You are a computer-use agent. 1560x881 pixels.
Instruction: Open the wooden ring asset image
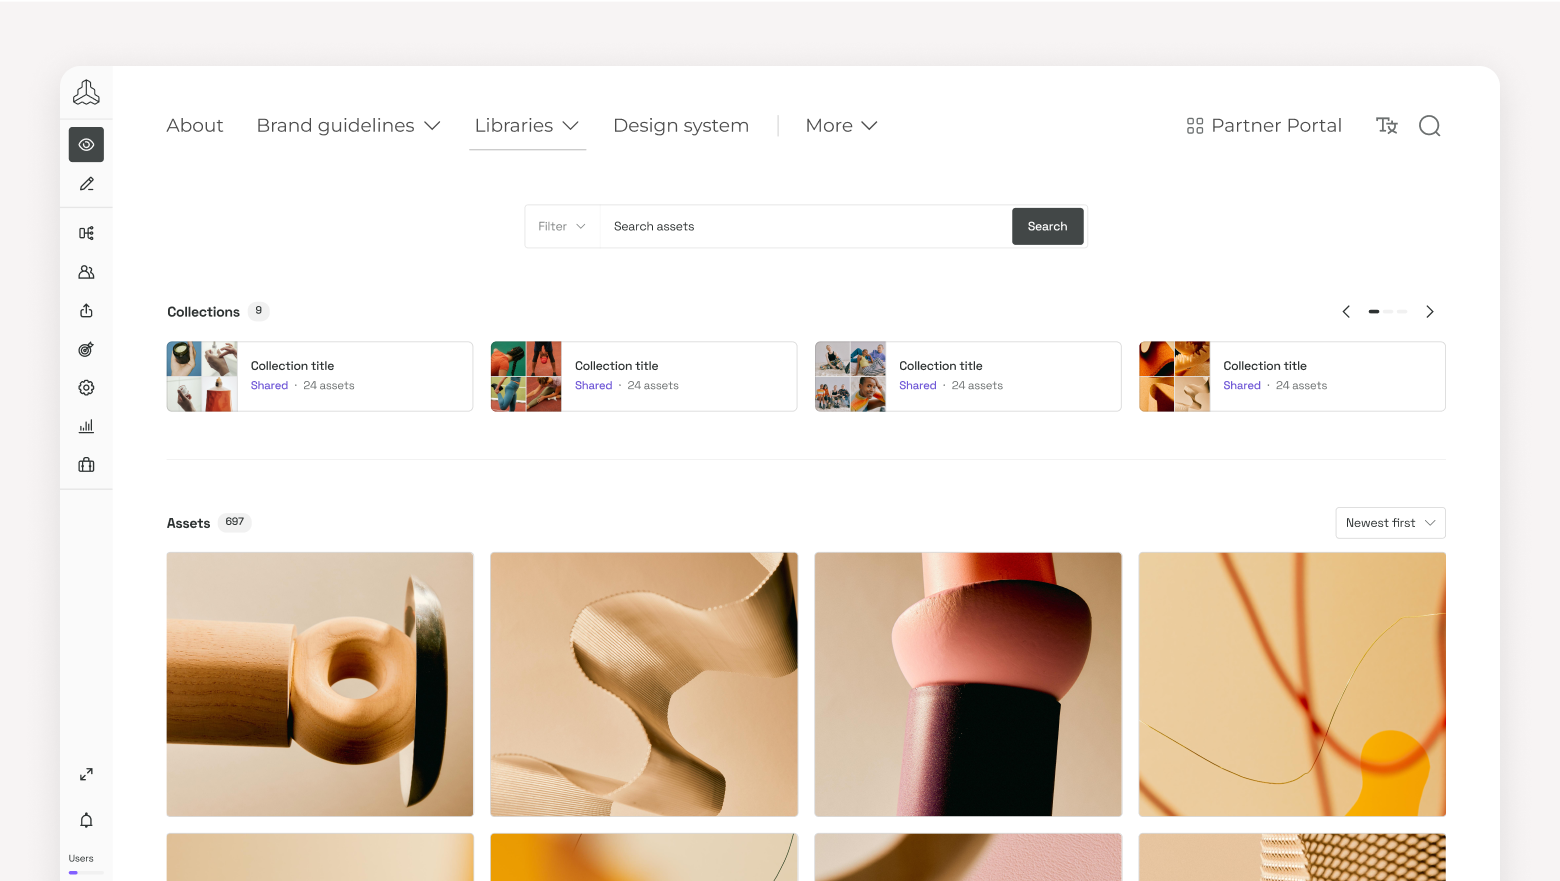pos(320,684)
